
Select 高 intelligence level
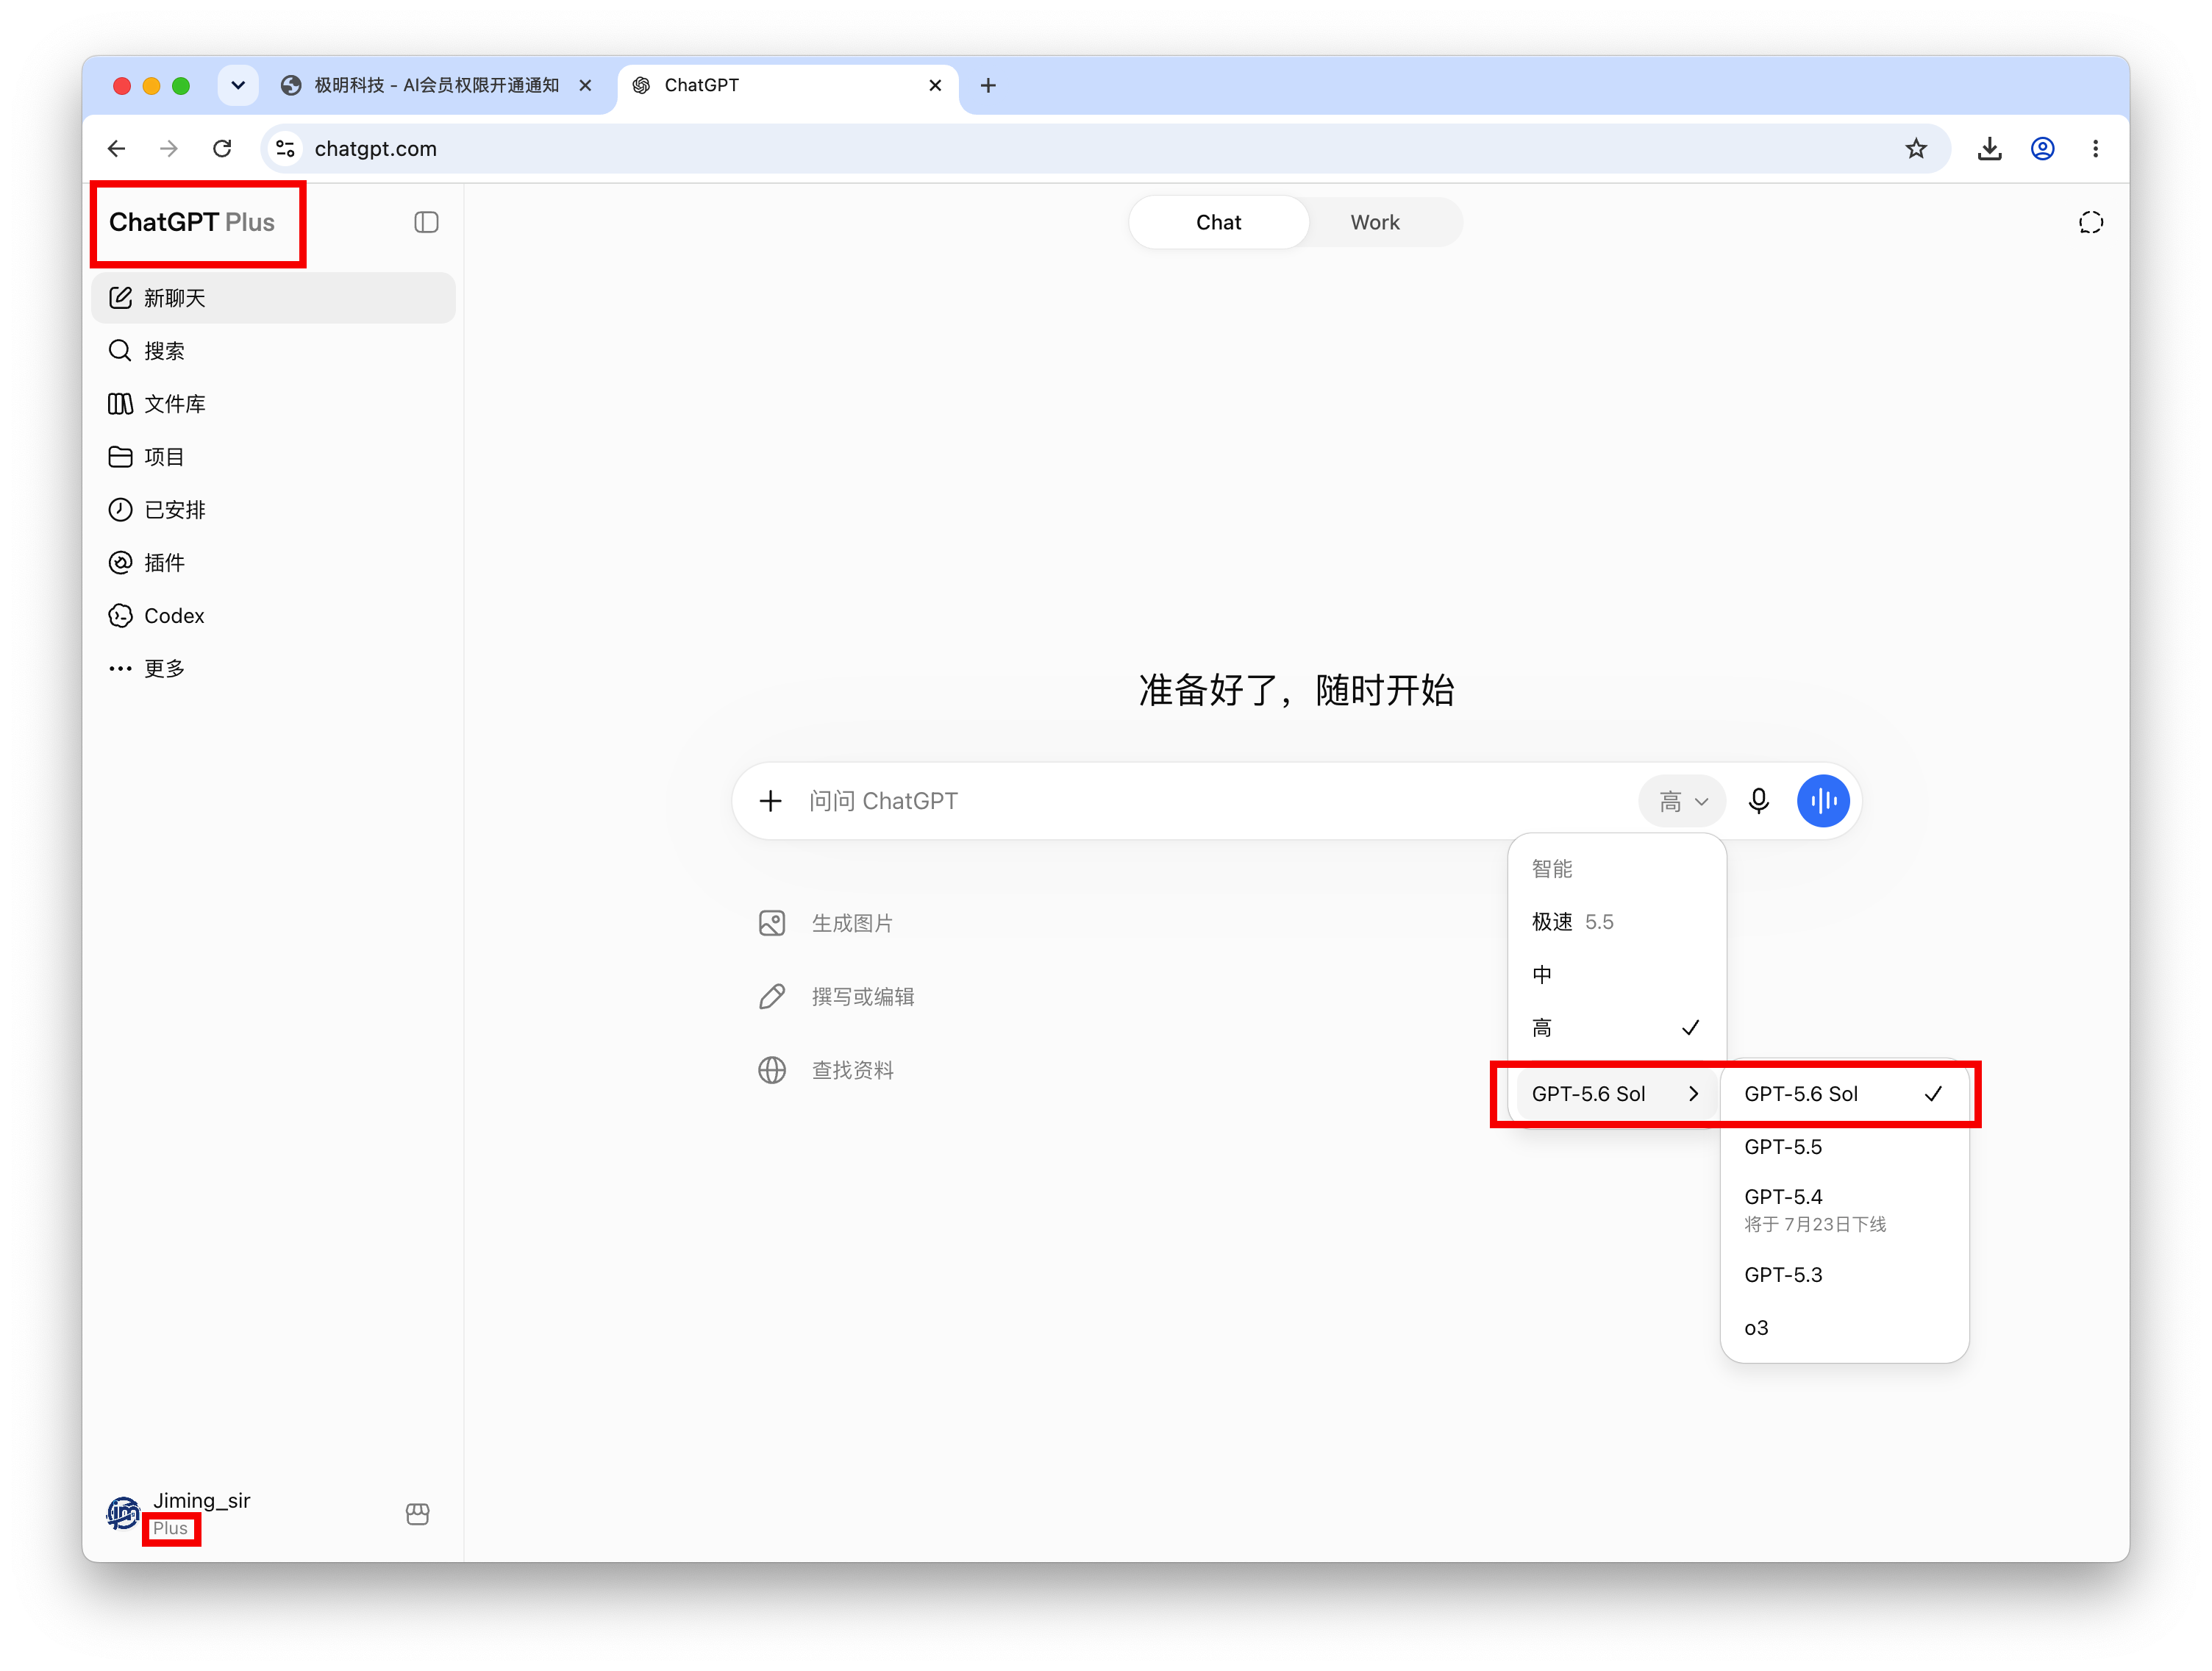pos(1616,1028)
